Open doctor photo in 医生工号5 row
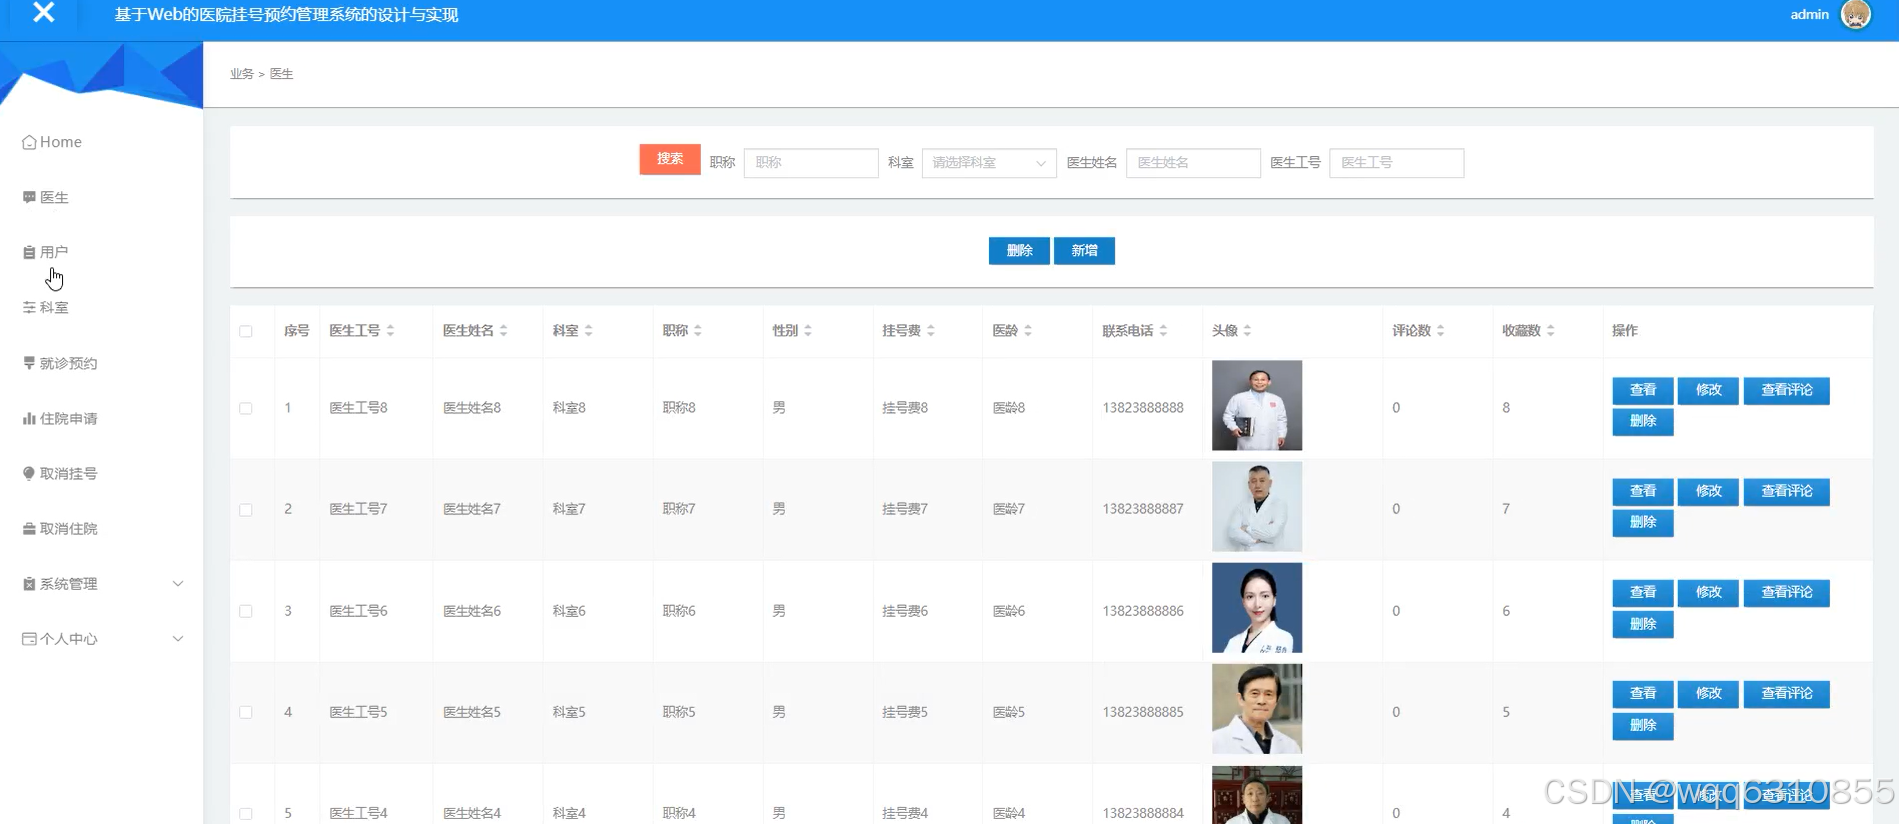 pos(1257,709)
